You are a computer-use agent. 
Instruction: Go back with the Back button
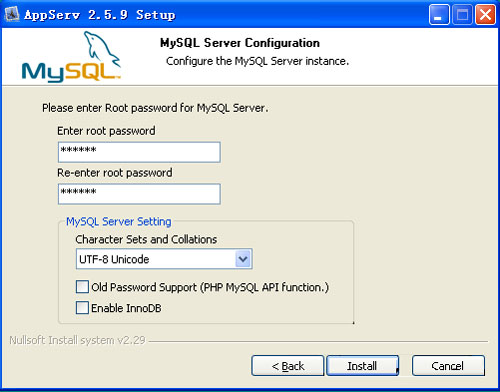pos(288,366)
